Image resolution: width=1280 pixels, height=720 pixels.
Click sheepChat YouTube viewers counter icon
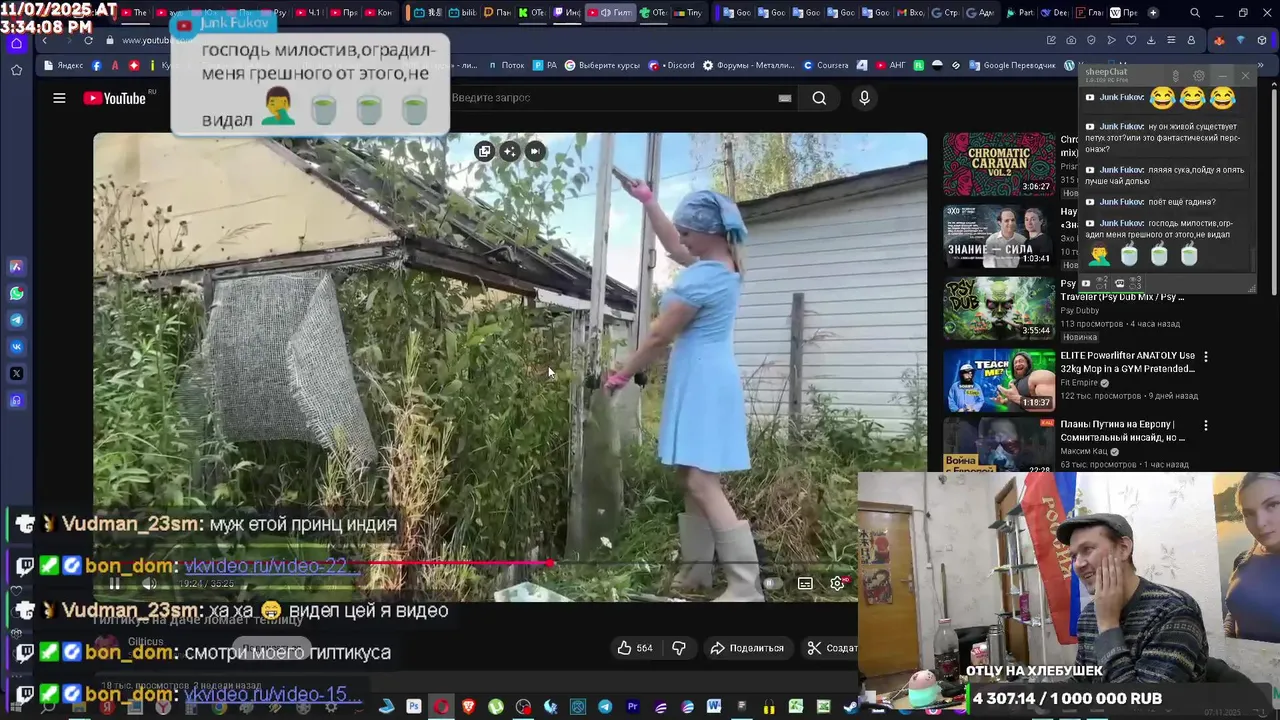[x=1086, y=284]
